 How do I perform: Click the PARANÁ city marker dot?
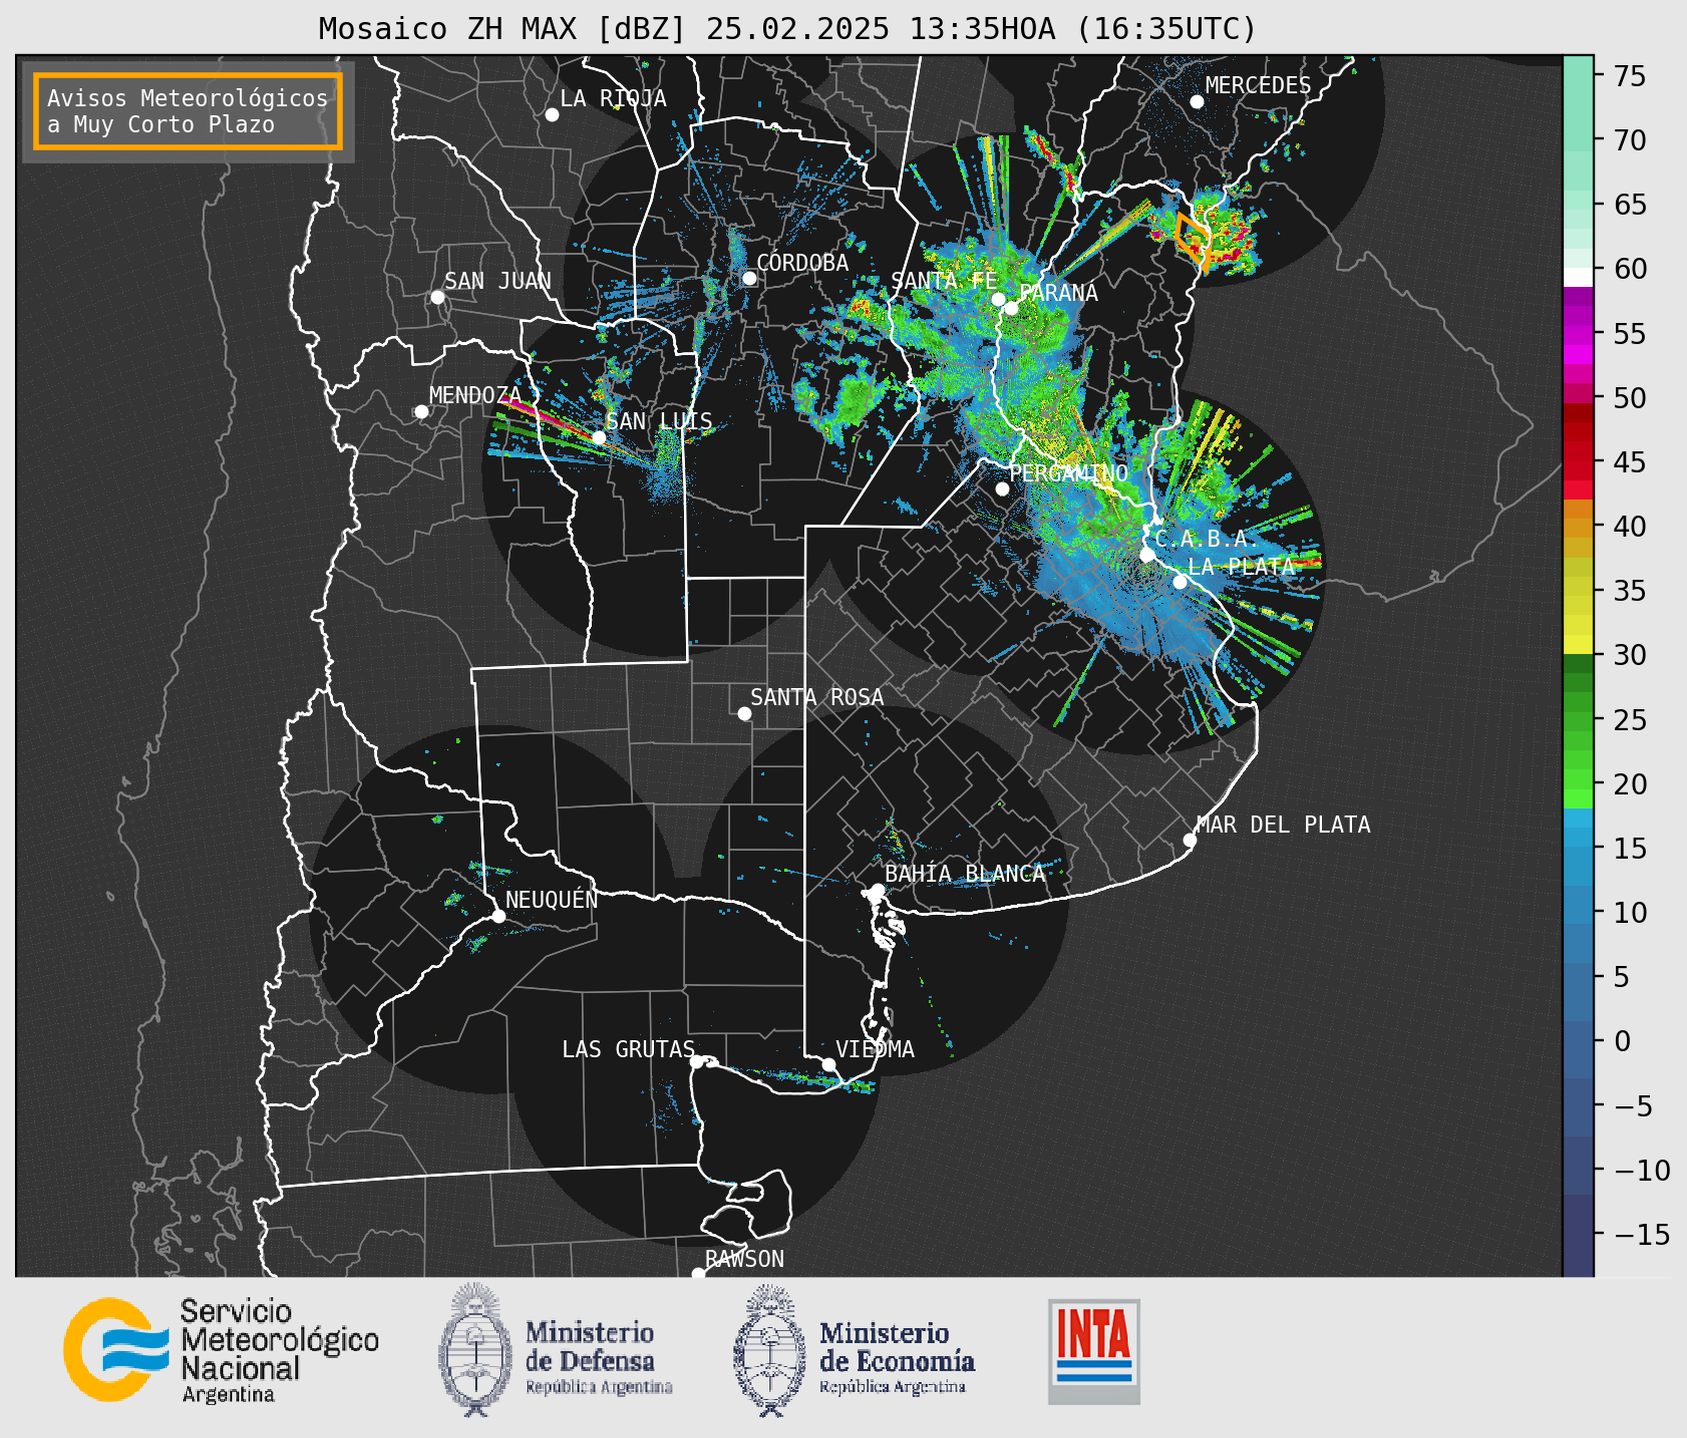tap(1011, 308)
